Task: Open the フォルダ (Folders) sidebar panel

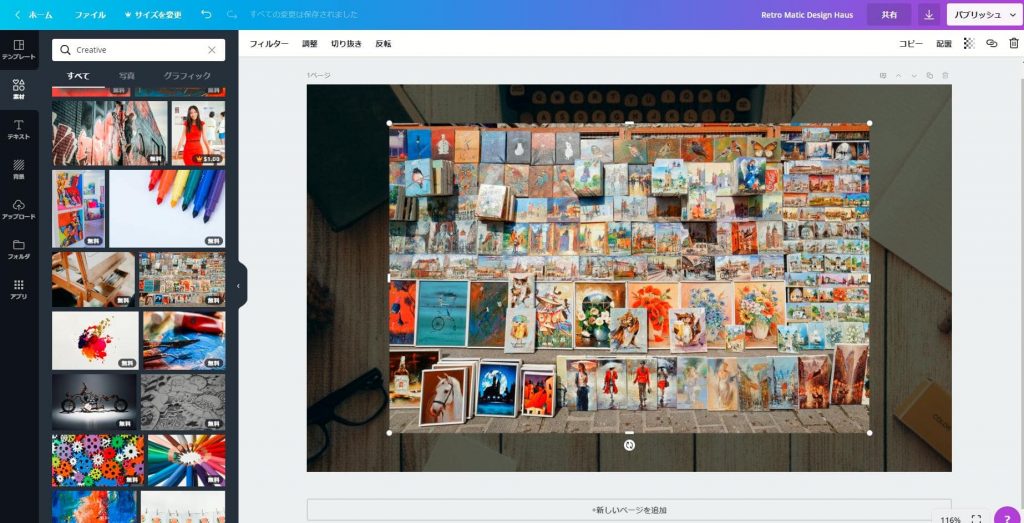Action: tap(18, 249)
